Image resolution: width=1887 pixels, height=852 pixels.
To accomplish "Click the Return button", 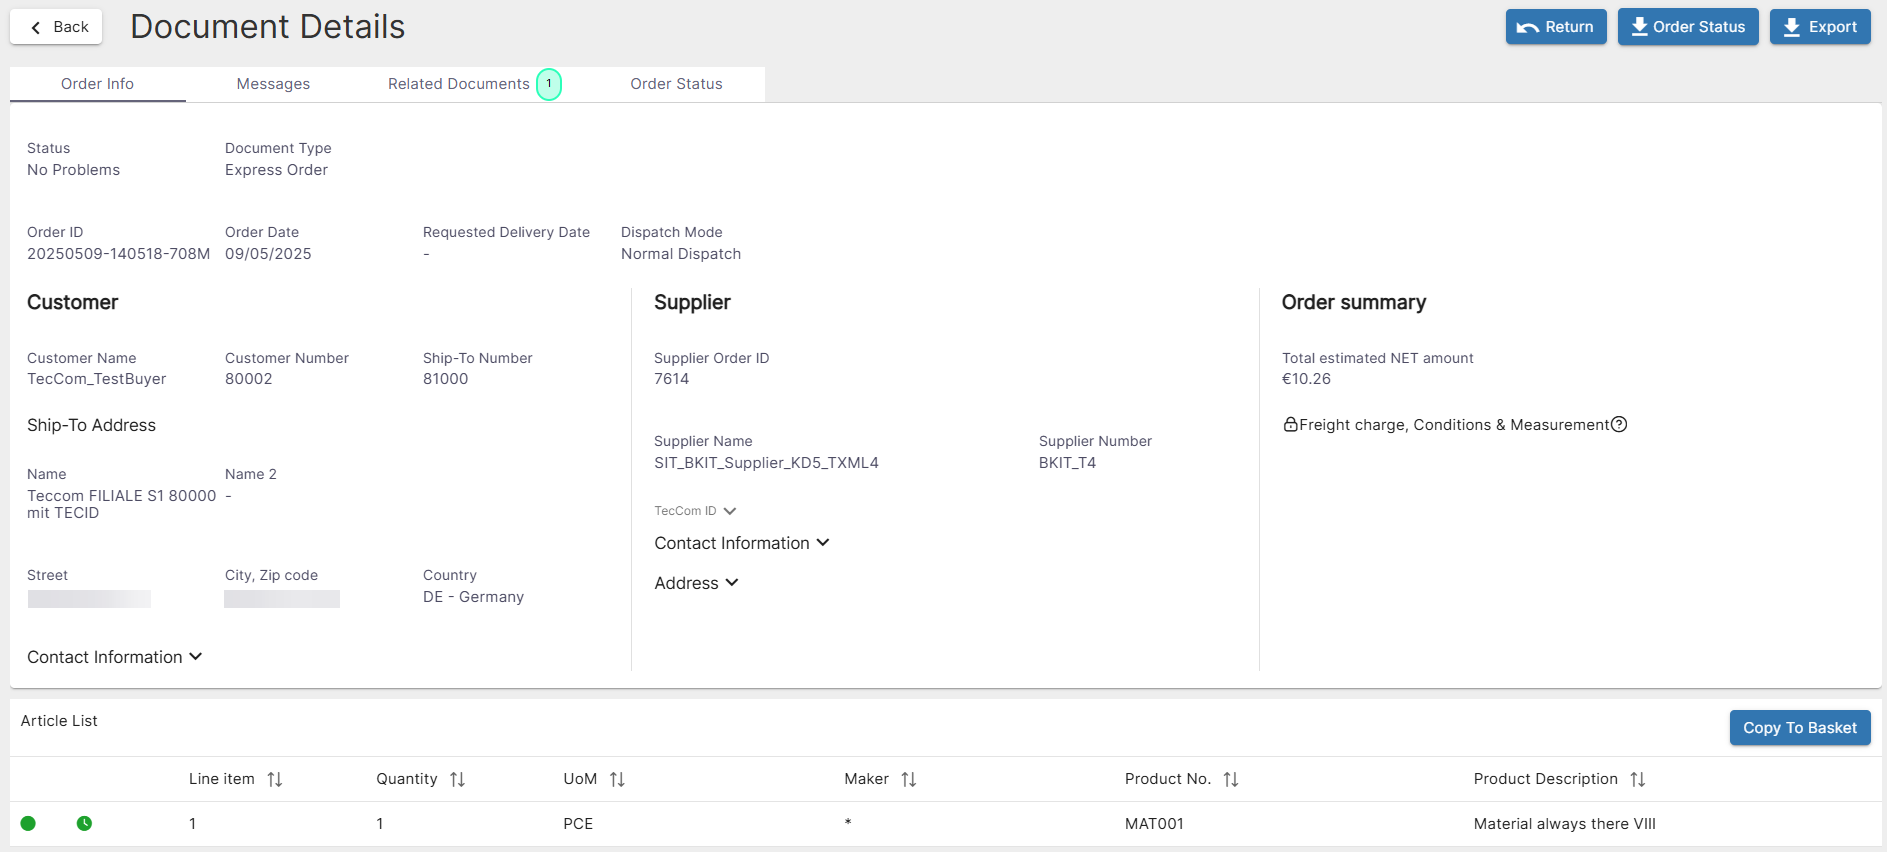I will tap(1556, 27).
